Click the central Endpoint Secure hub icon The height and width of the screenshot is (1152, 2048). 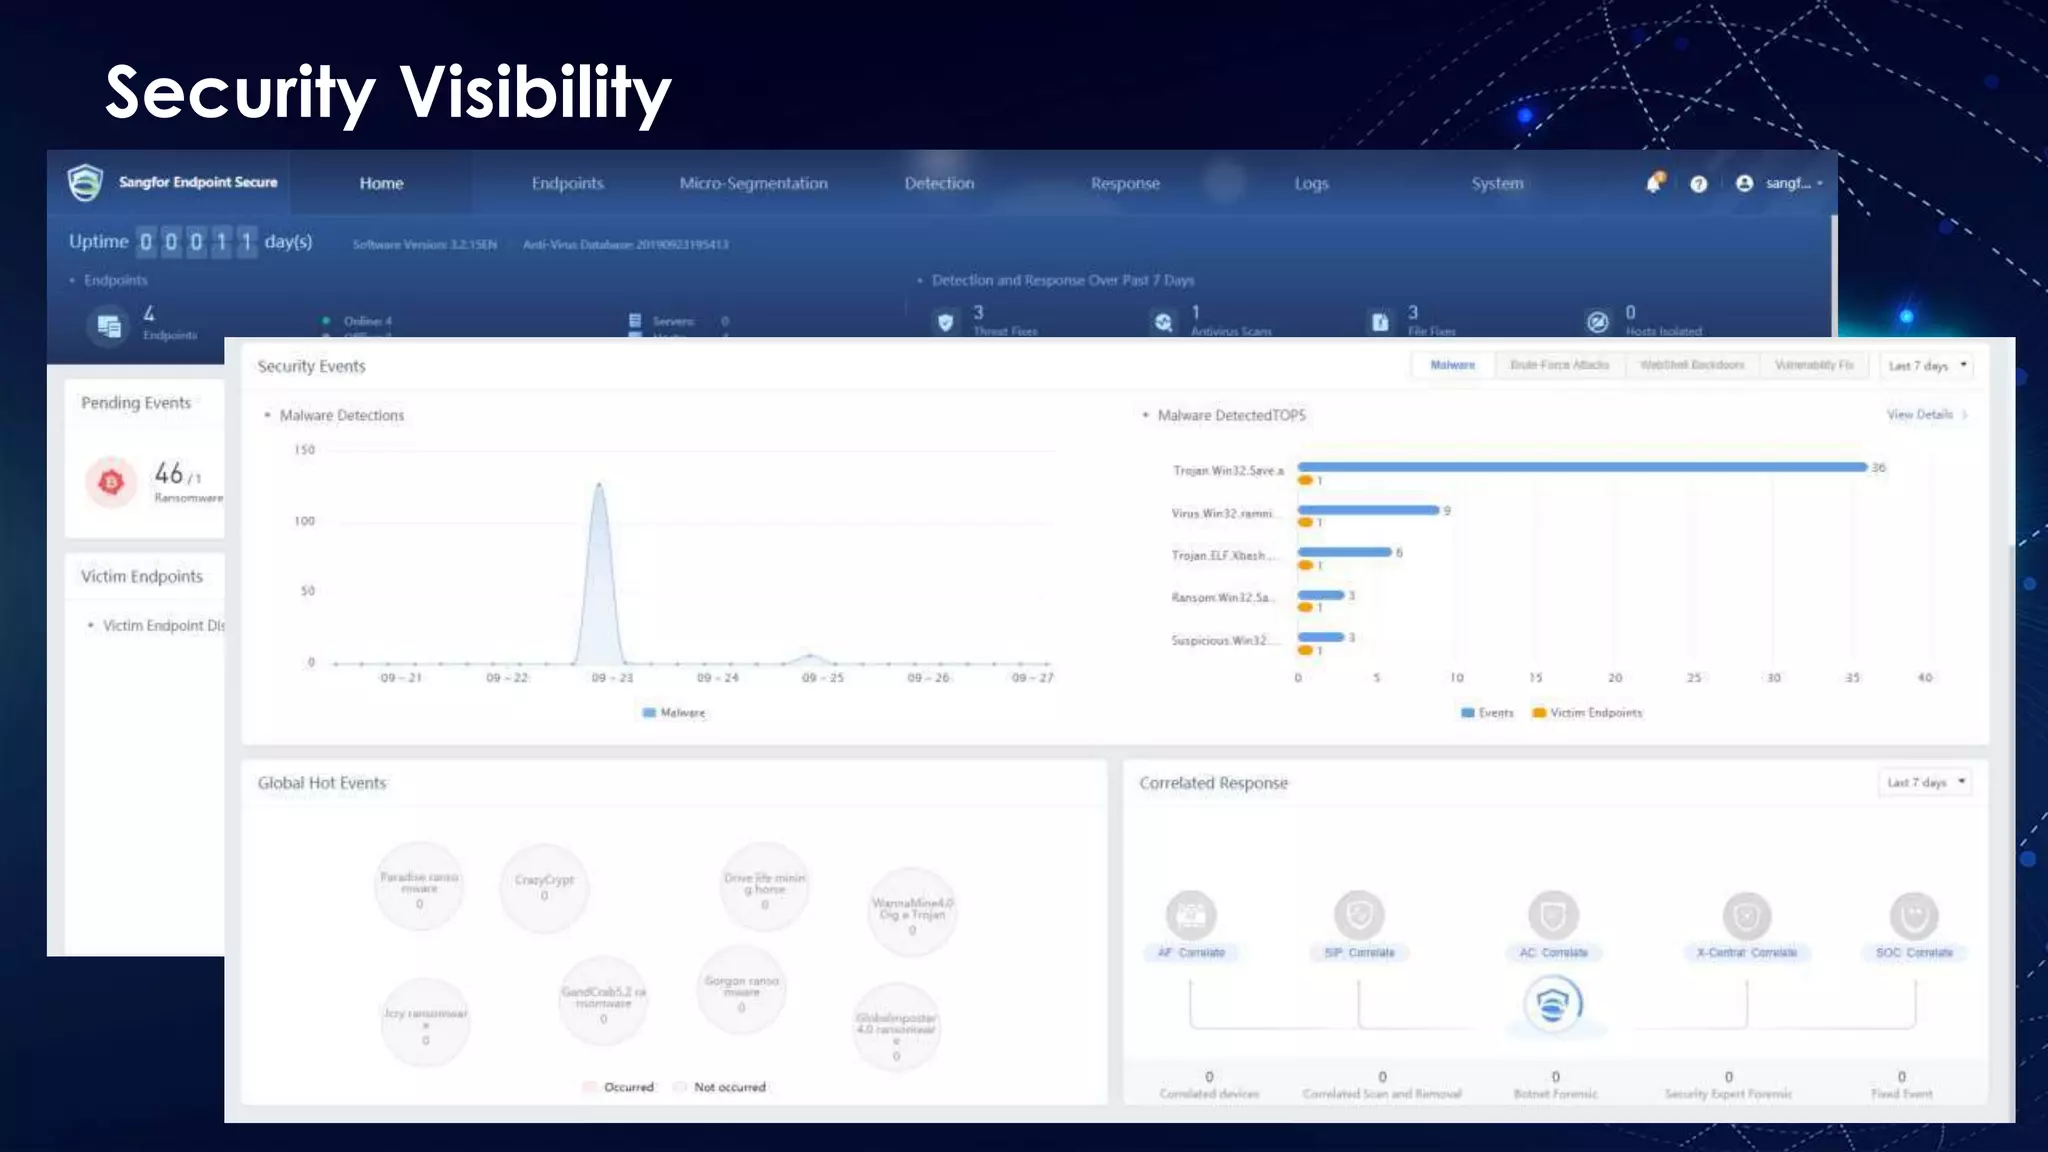[x=1553, y=1003]
